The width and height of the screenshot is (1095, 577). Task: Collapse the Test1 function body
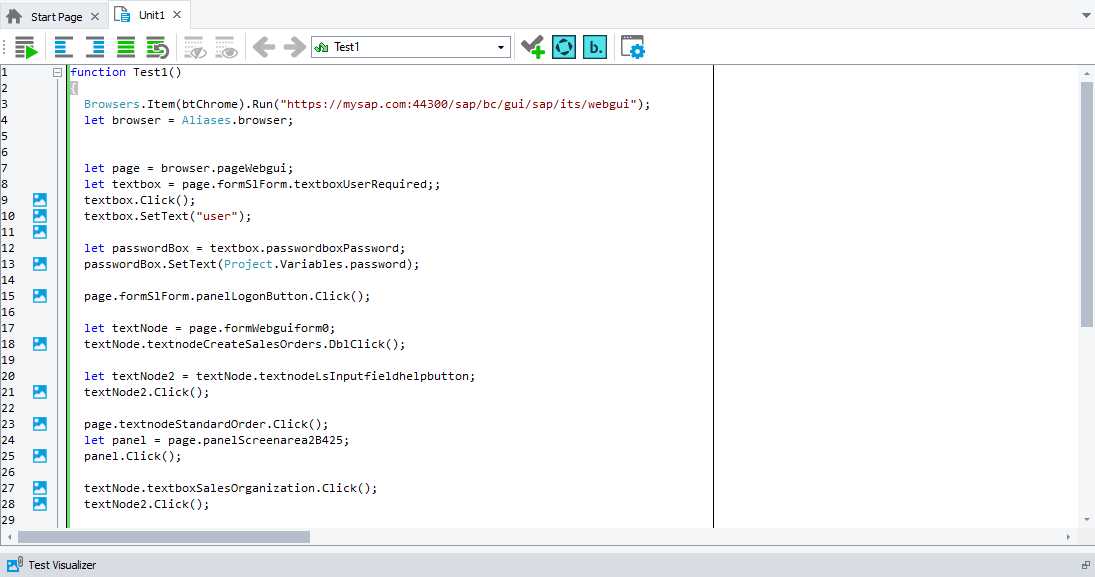point(57,72)
